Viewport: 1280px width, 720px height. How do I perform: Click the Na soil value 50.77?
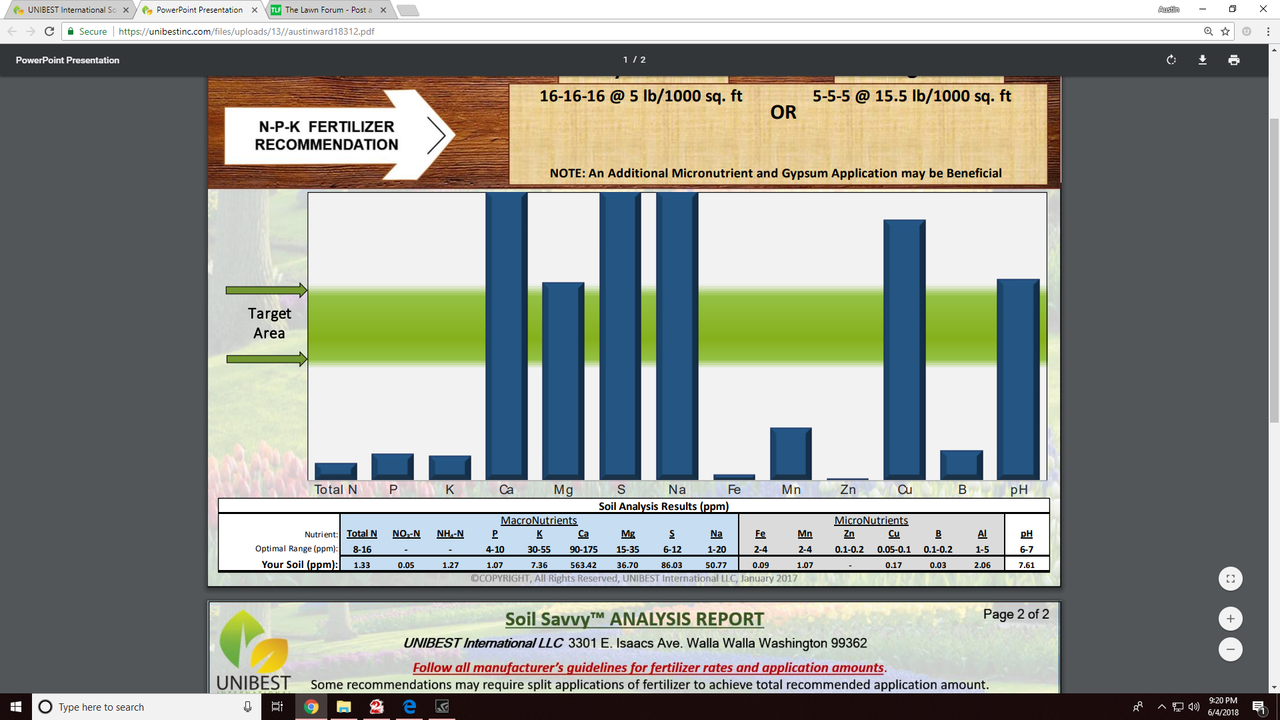pyautogui.click(x=716, y=565)
